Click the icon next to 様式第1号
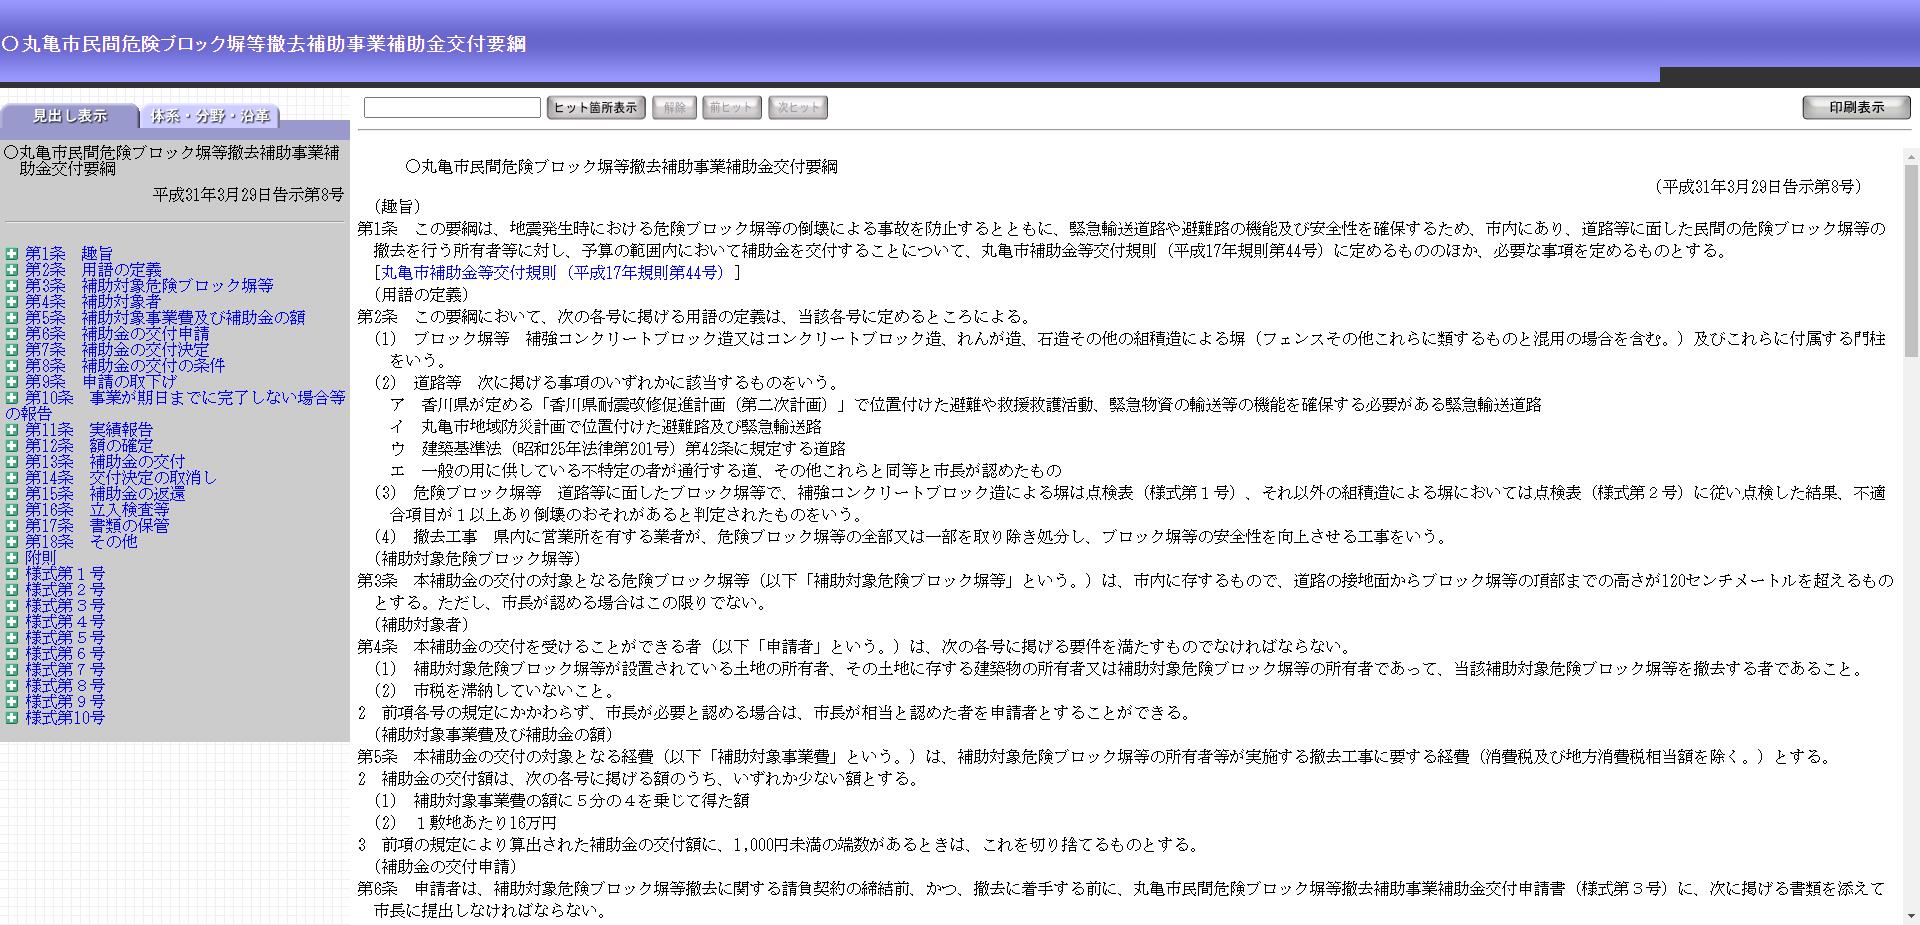Screen dimensions: 1920x925 [x=10, y=573]
